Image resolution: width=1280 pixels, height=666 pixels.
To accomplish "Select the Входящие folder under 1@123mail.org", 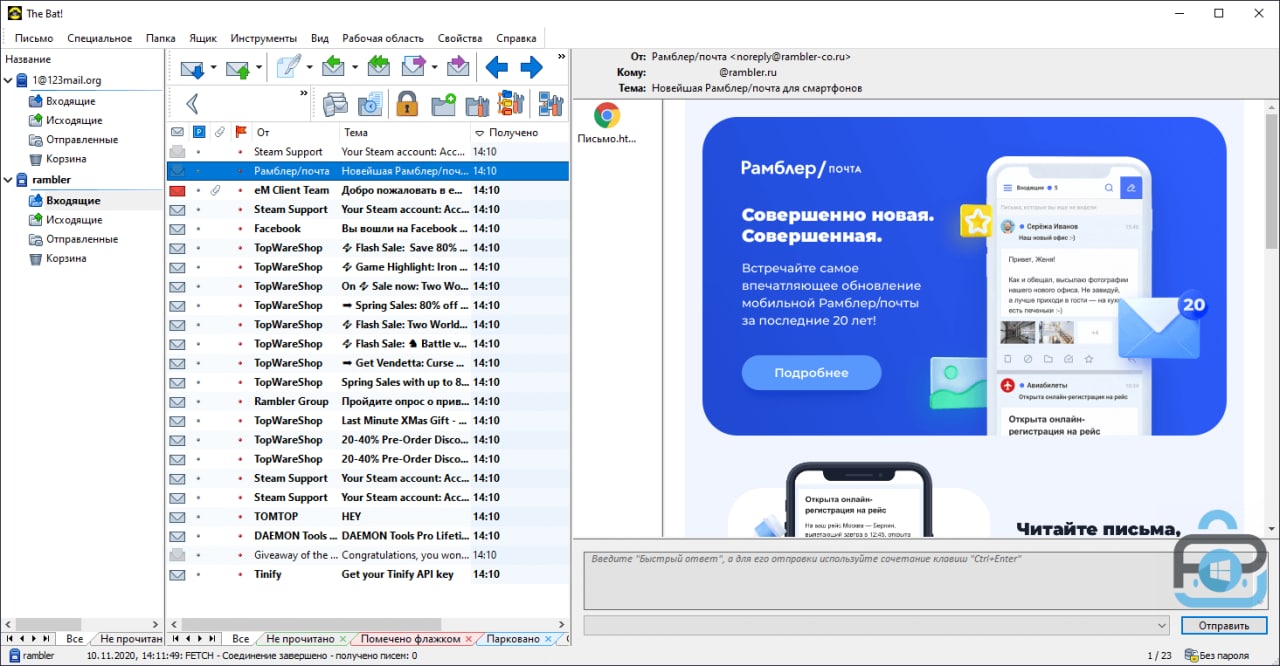I will (x=70, y=101).
